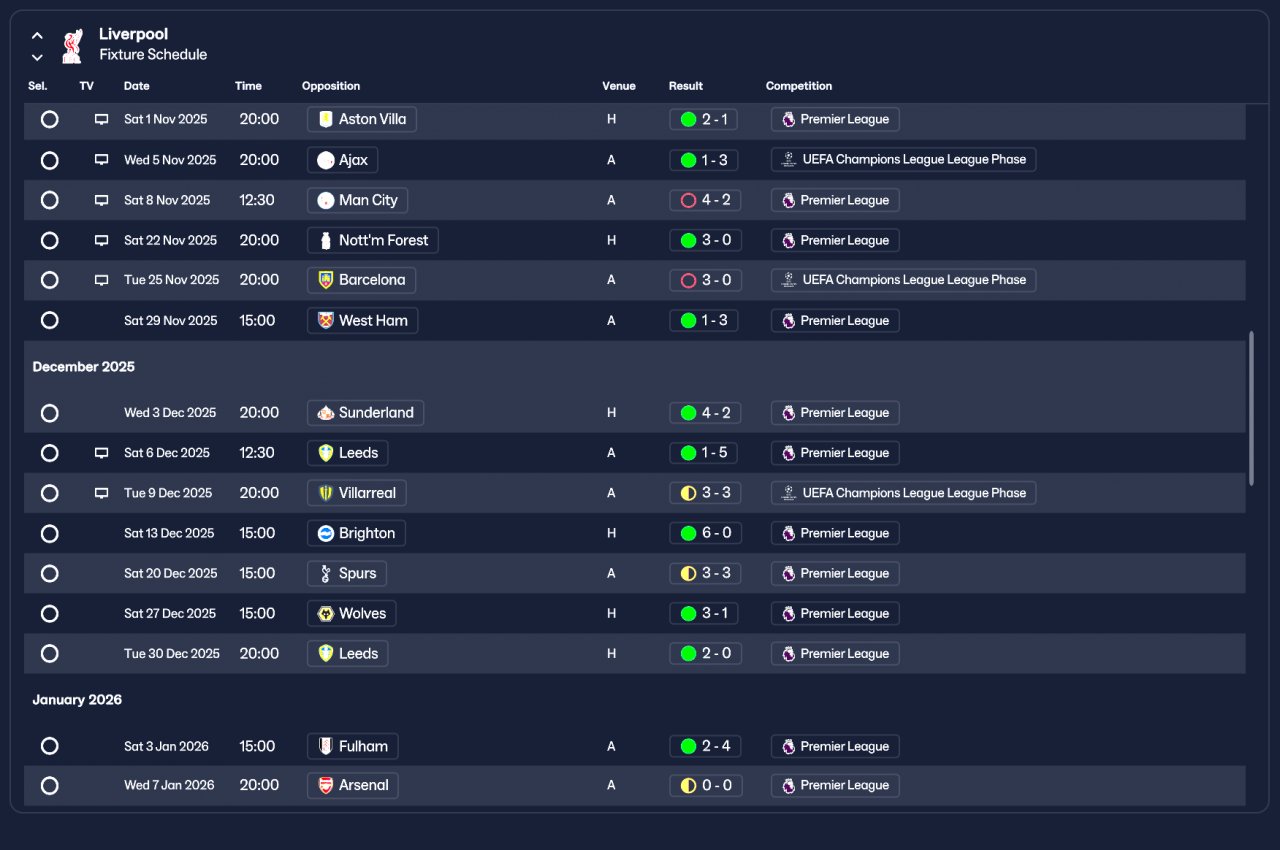Image resolution: width=1280 pixels, height=850 pixels.
Task: Select the Brighton fixture radio button
Action: (x=49, y=533)
